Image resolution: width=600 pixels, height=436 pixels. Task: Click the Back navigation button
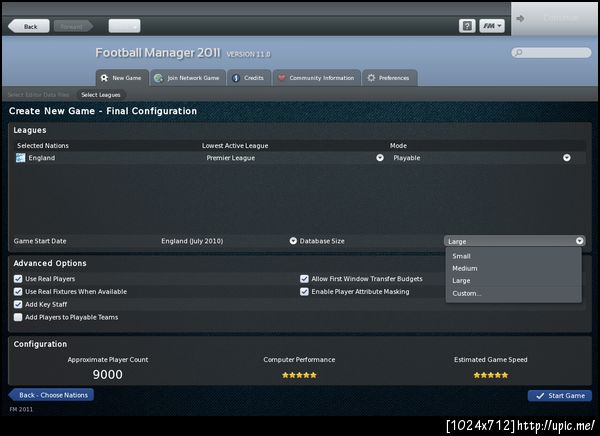coord(29,26)
